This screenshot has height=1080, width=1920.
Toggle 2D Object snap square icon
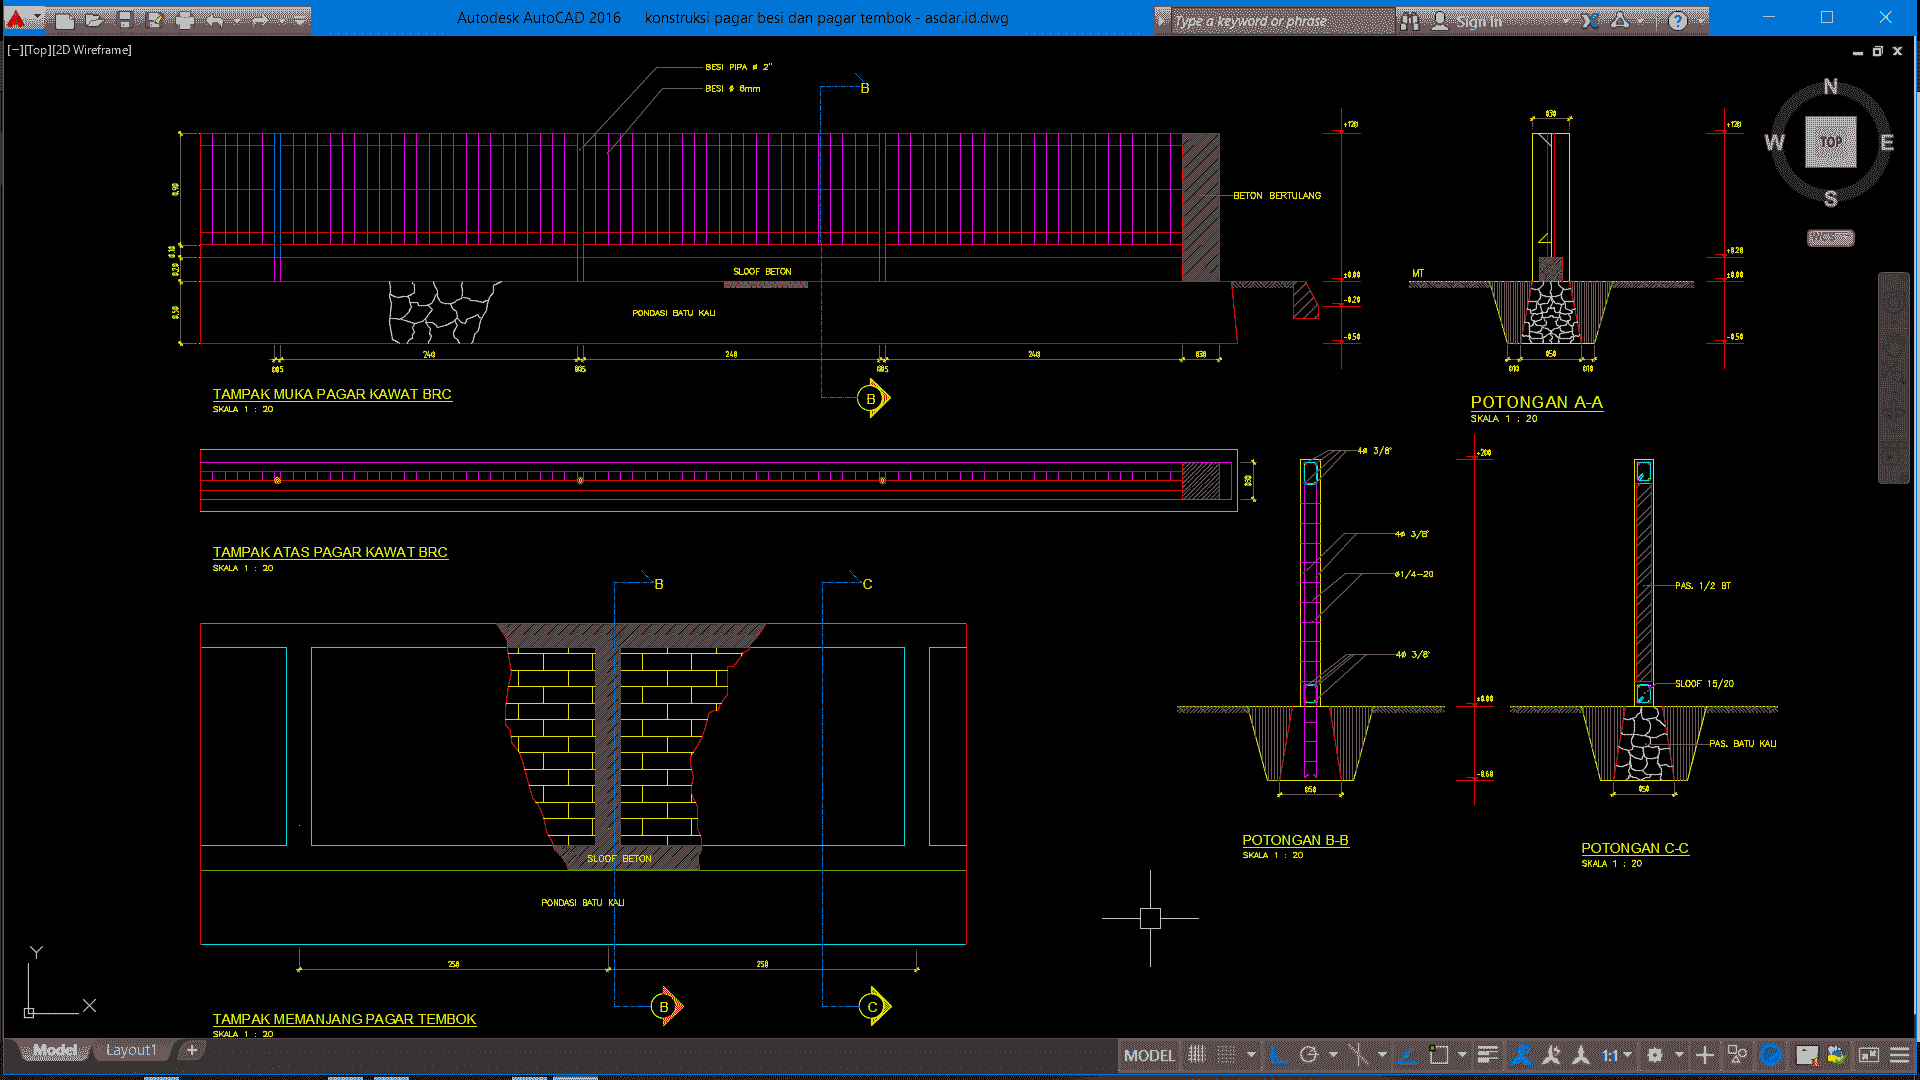[x=1438, y=1055]
